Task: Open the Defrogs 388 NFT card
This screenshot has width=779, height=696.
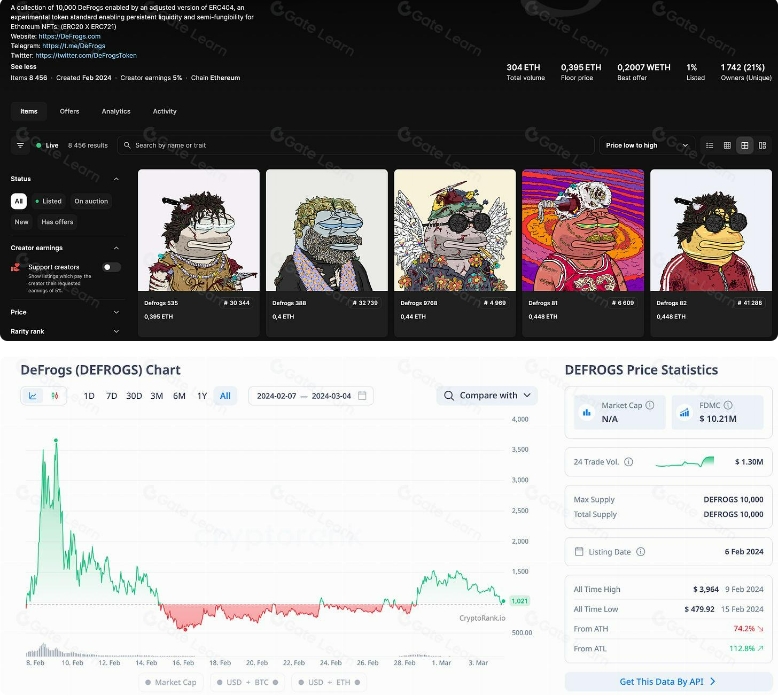Action: click(327, 253)
